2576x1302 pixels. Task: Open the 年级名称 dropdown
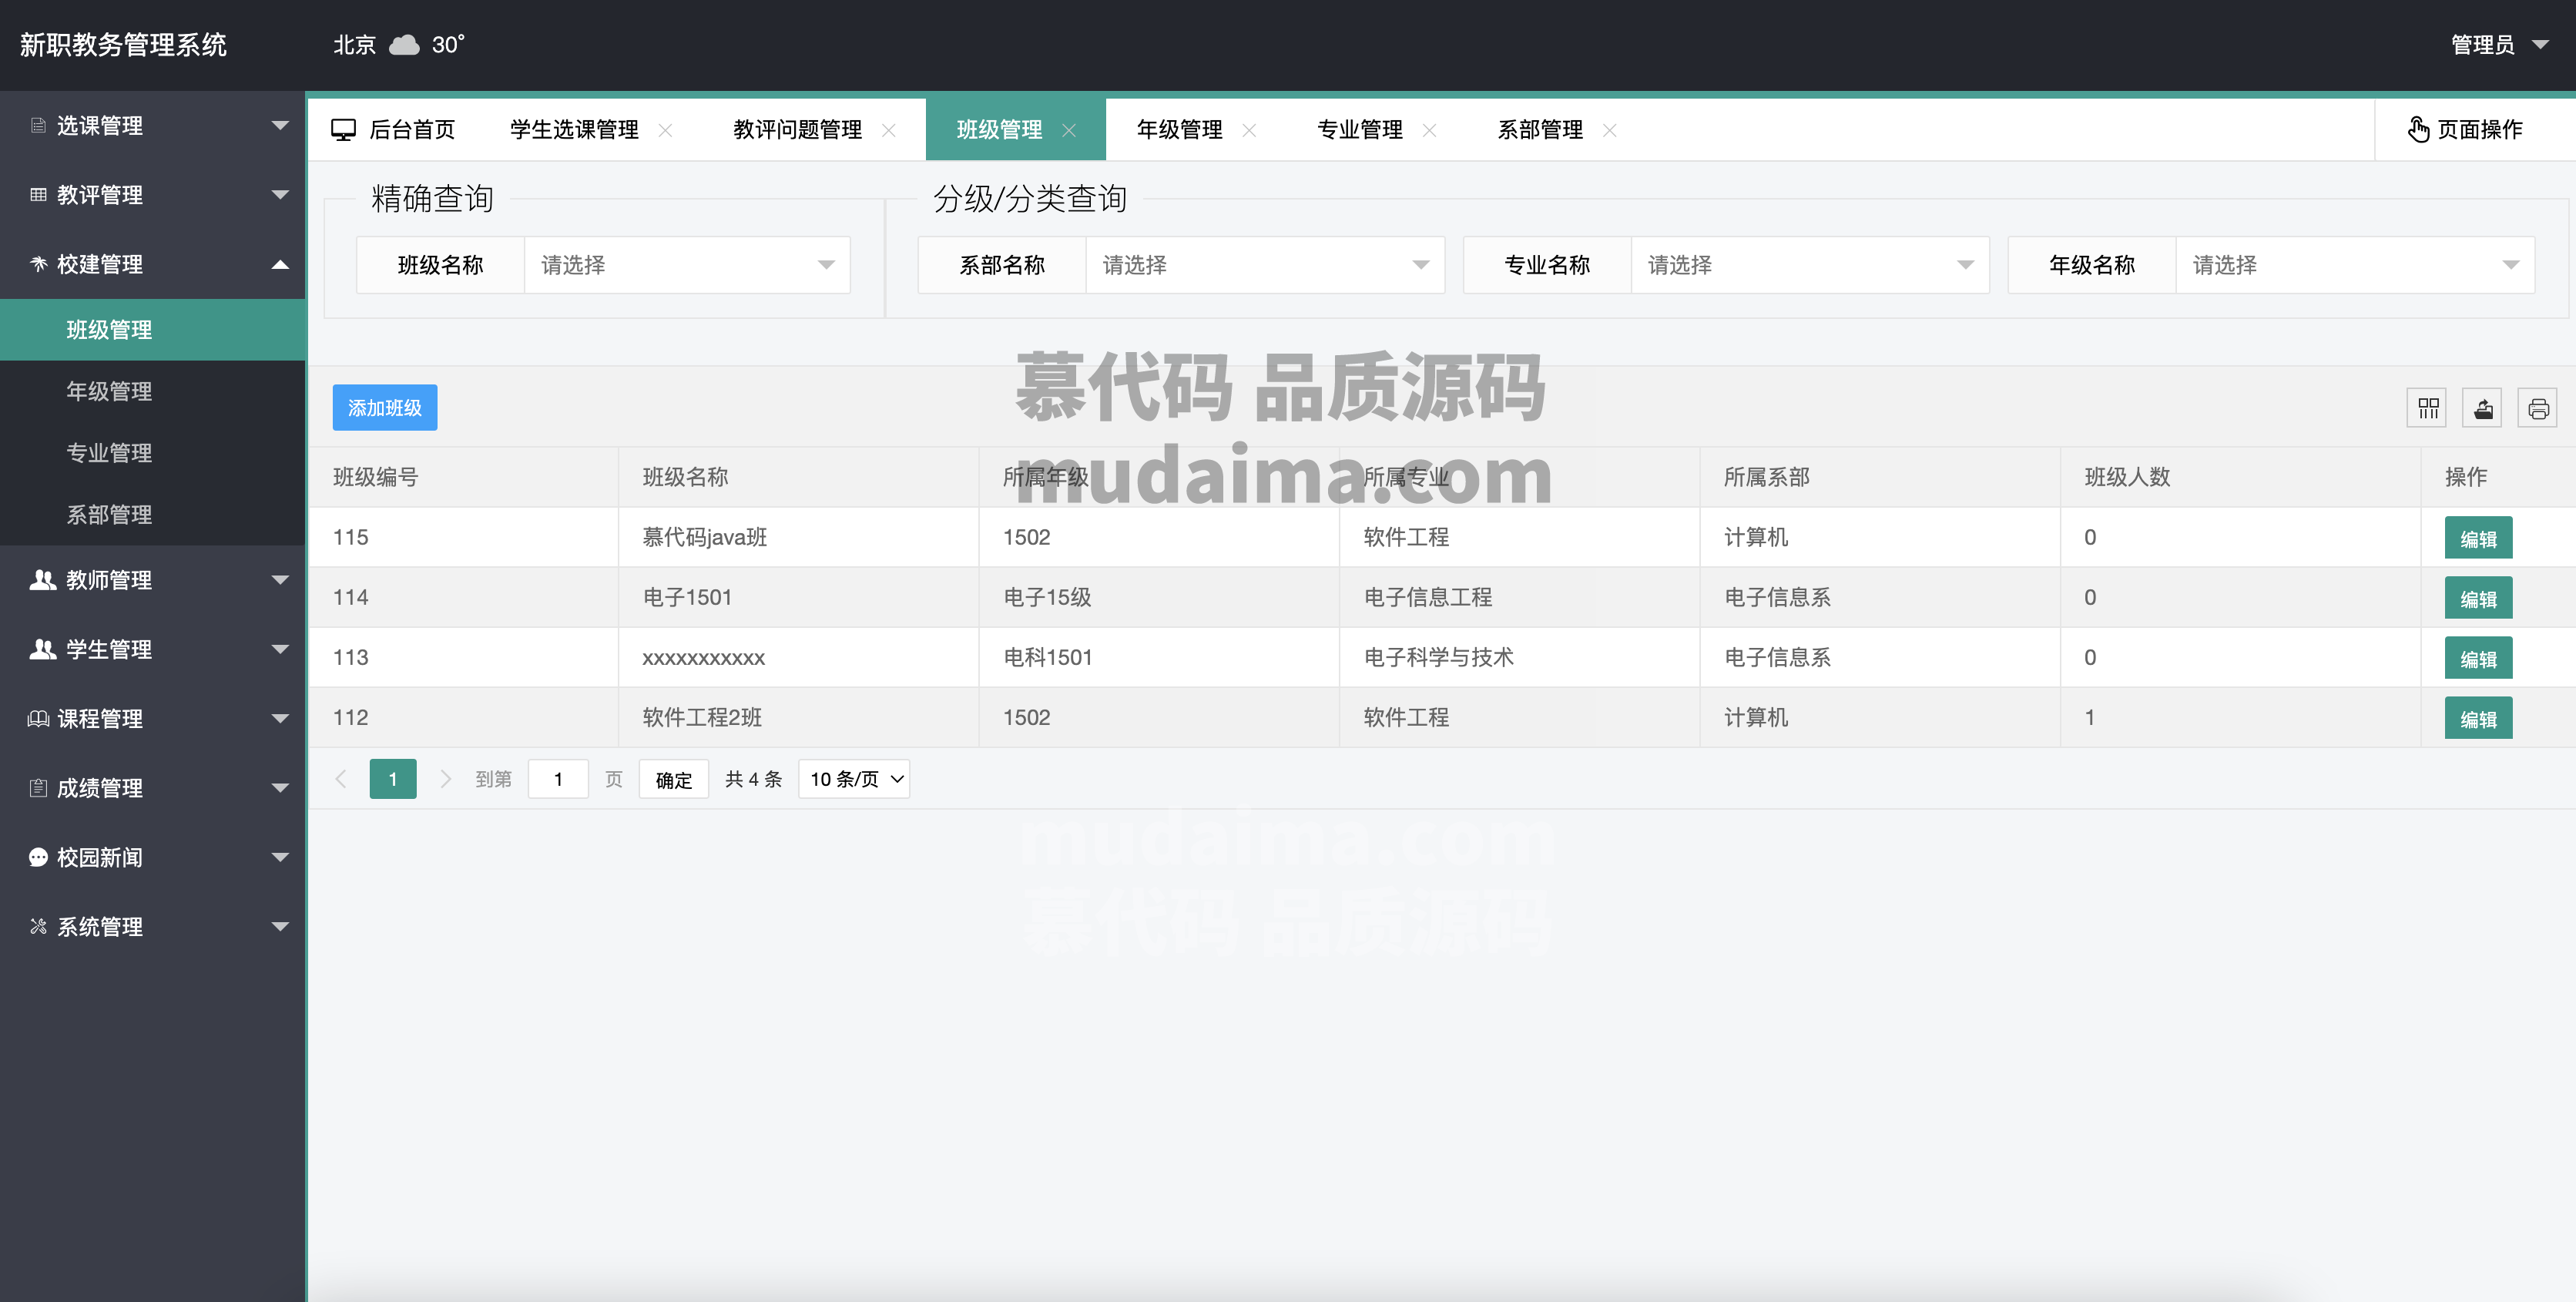point(2355,265)
